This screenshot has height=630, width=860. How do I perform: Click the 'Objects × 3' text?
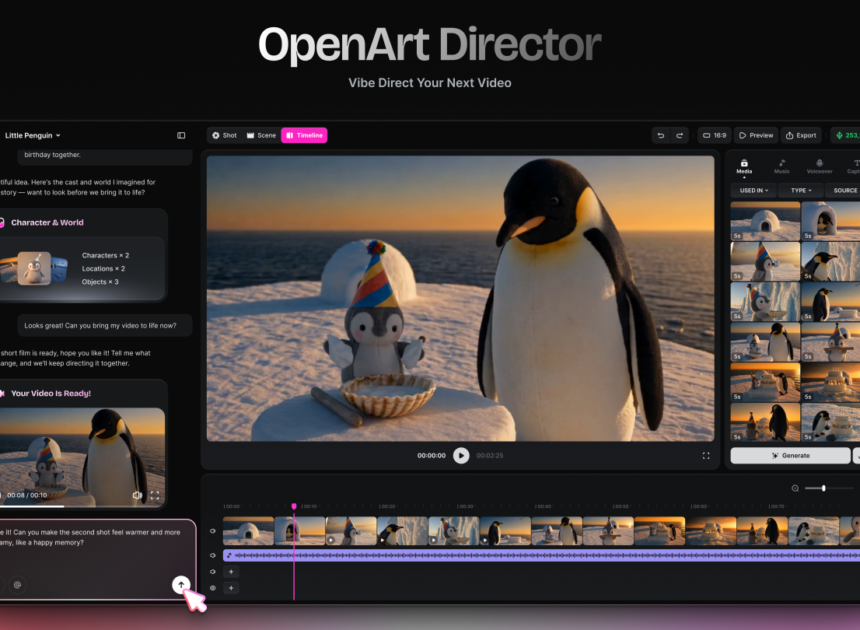[x=100, y=282]
